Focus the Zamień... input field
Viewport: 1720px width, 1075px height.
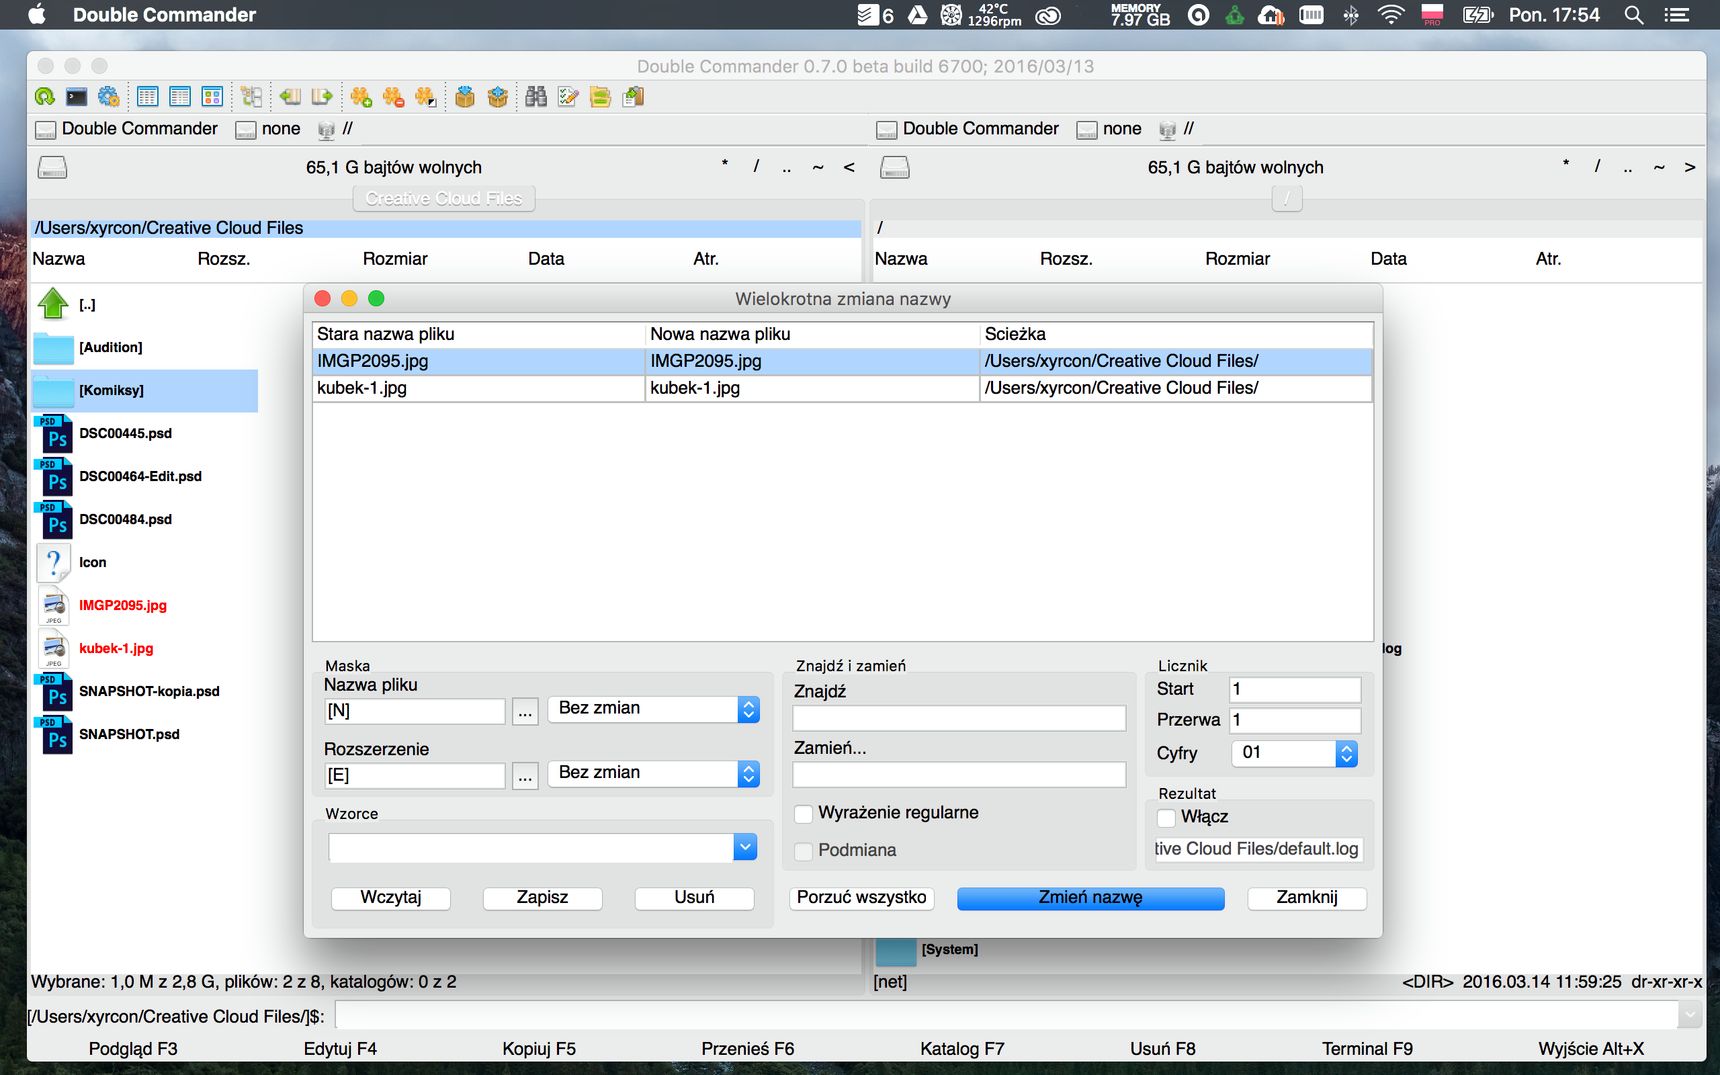pyautogui.click(x=959, y=775)
